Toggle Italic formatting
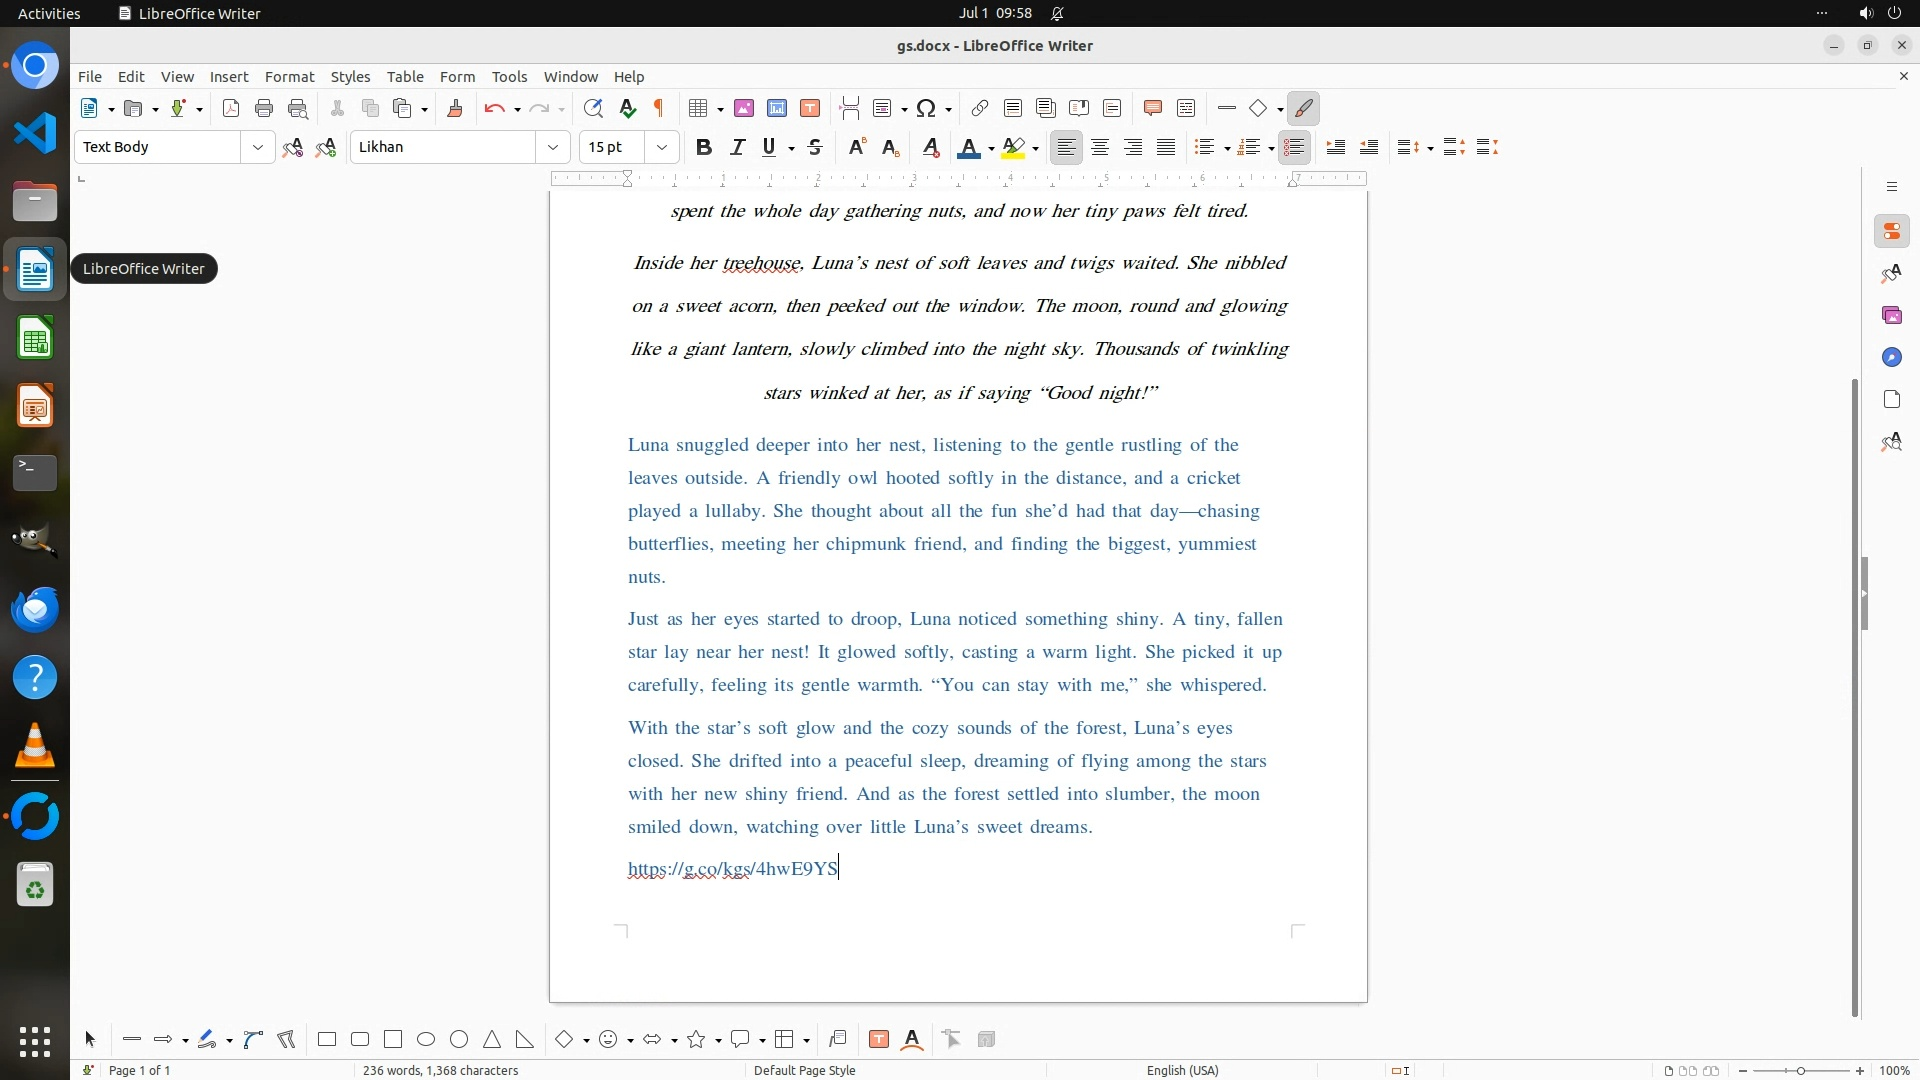The height and width of the screenshot is (1080, 1920). [x=738, y=148]
